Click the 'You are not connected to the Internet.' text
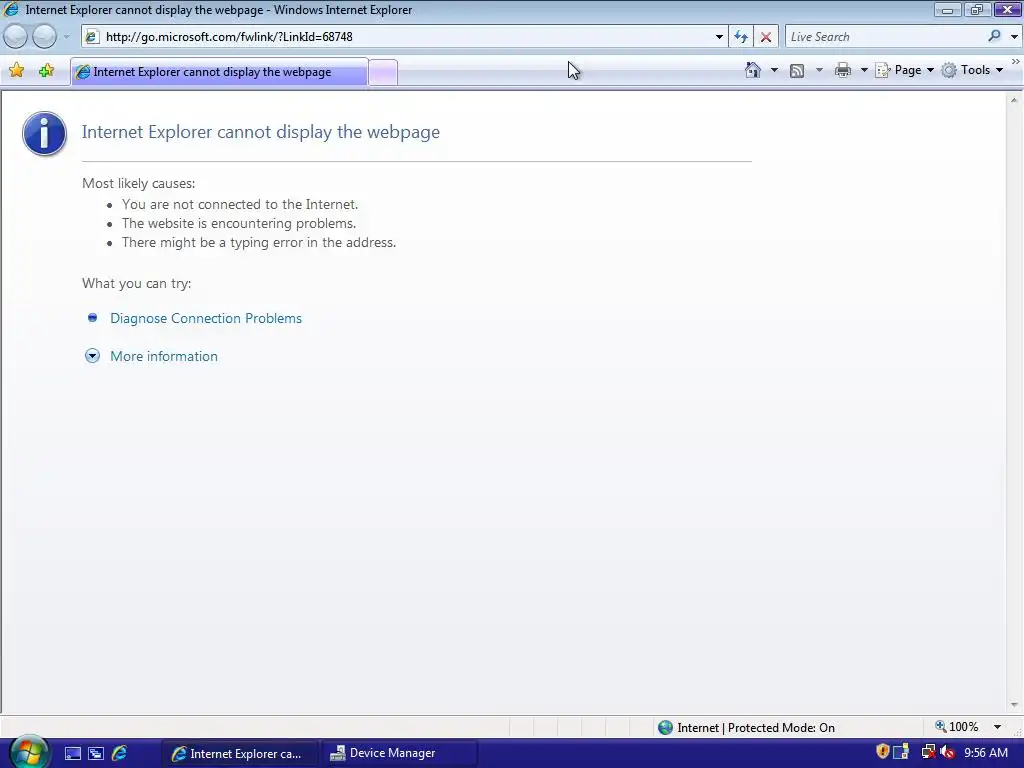Viewport: 1024px width, 768px height. 240,204
